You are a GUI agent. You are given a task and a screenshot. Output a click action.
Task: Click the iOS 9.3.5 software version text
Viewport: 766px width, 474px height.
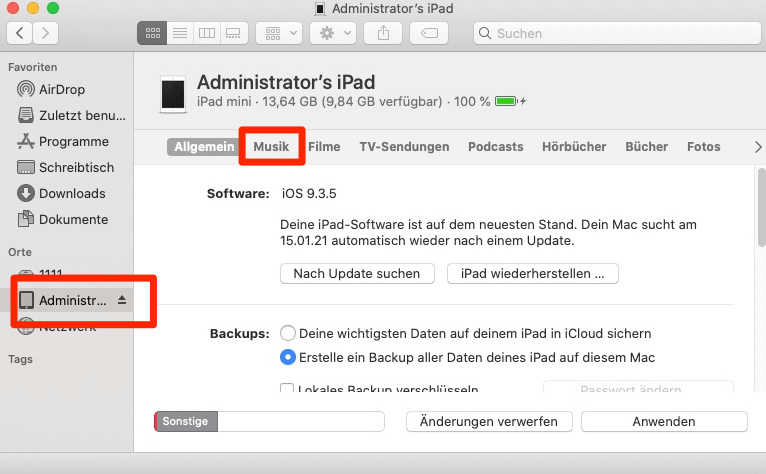click(x=309, y=194)
